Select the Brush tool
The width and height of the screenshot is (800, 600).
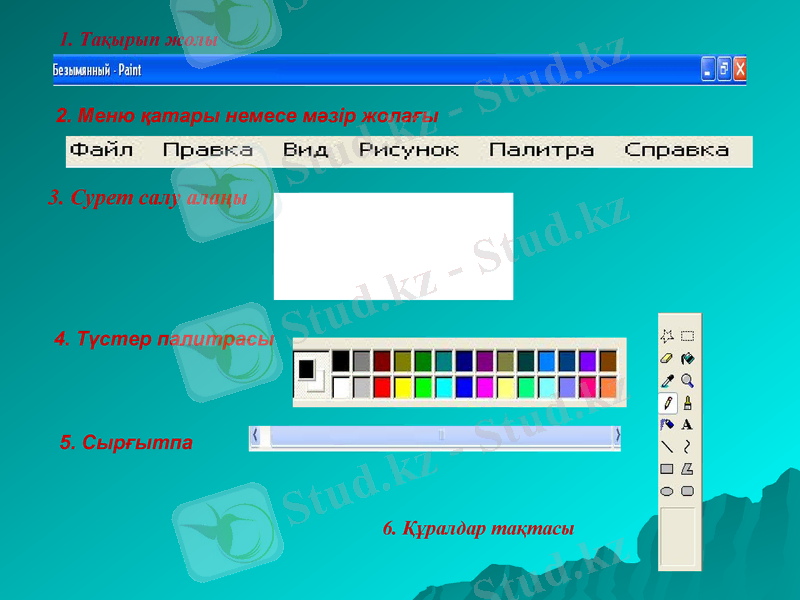pos(686,402)
